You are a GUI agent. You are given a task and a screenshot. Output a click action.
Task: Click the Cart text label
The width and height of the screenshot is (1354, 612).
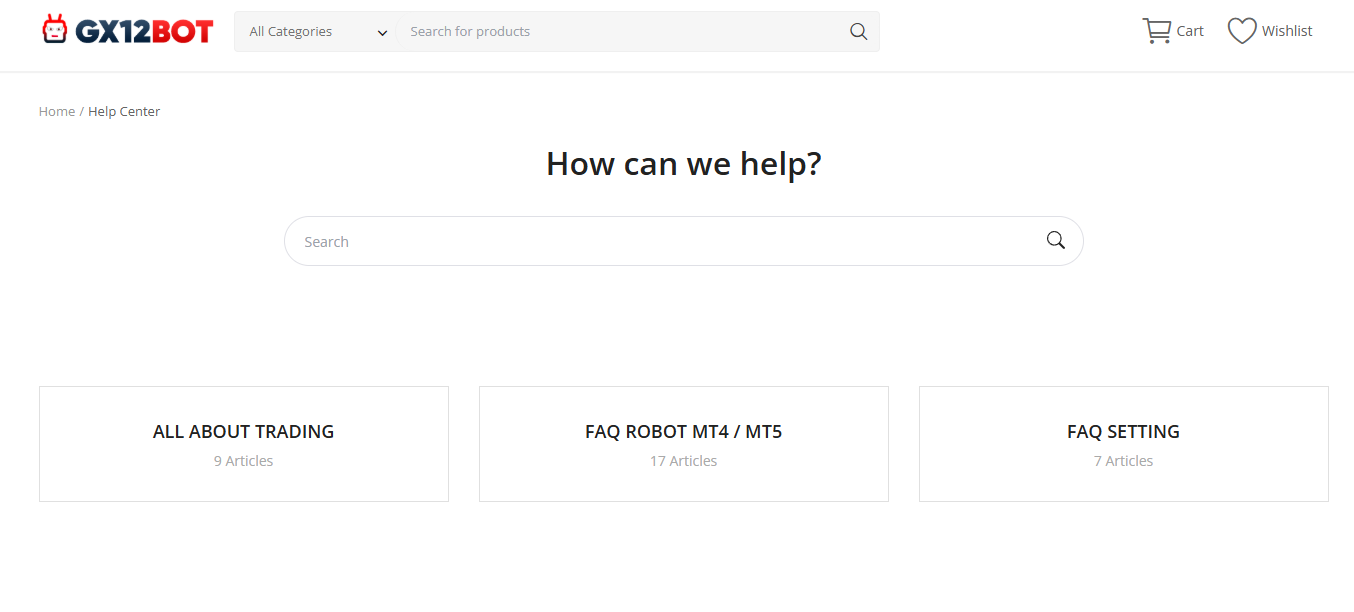click(x=1190, y=31)
